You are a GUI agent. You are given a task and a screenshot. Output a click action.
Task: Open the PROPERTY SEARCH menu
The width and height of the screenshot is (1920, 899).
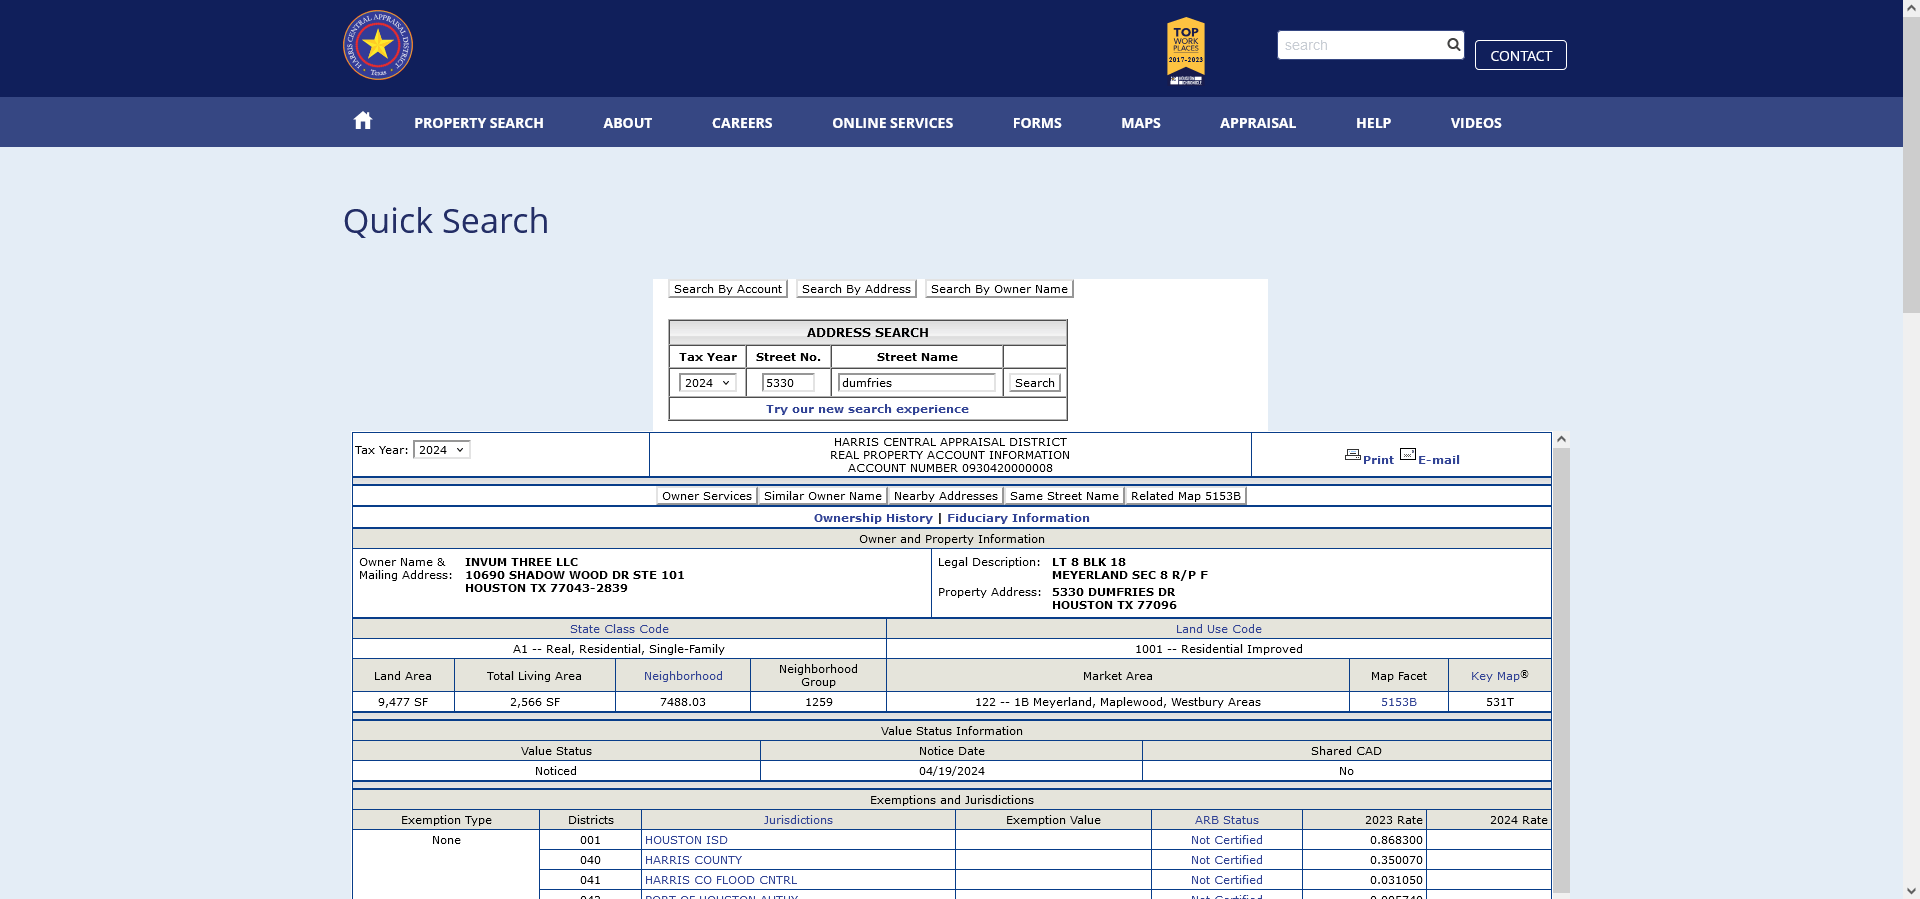coord(479,123)
